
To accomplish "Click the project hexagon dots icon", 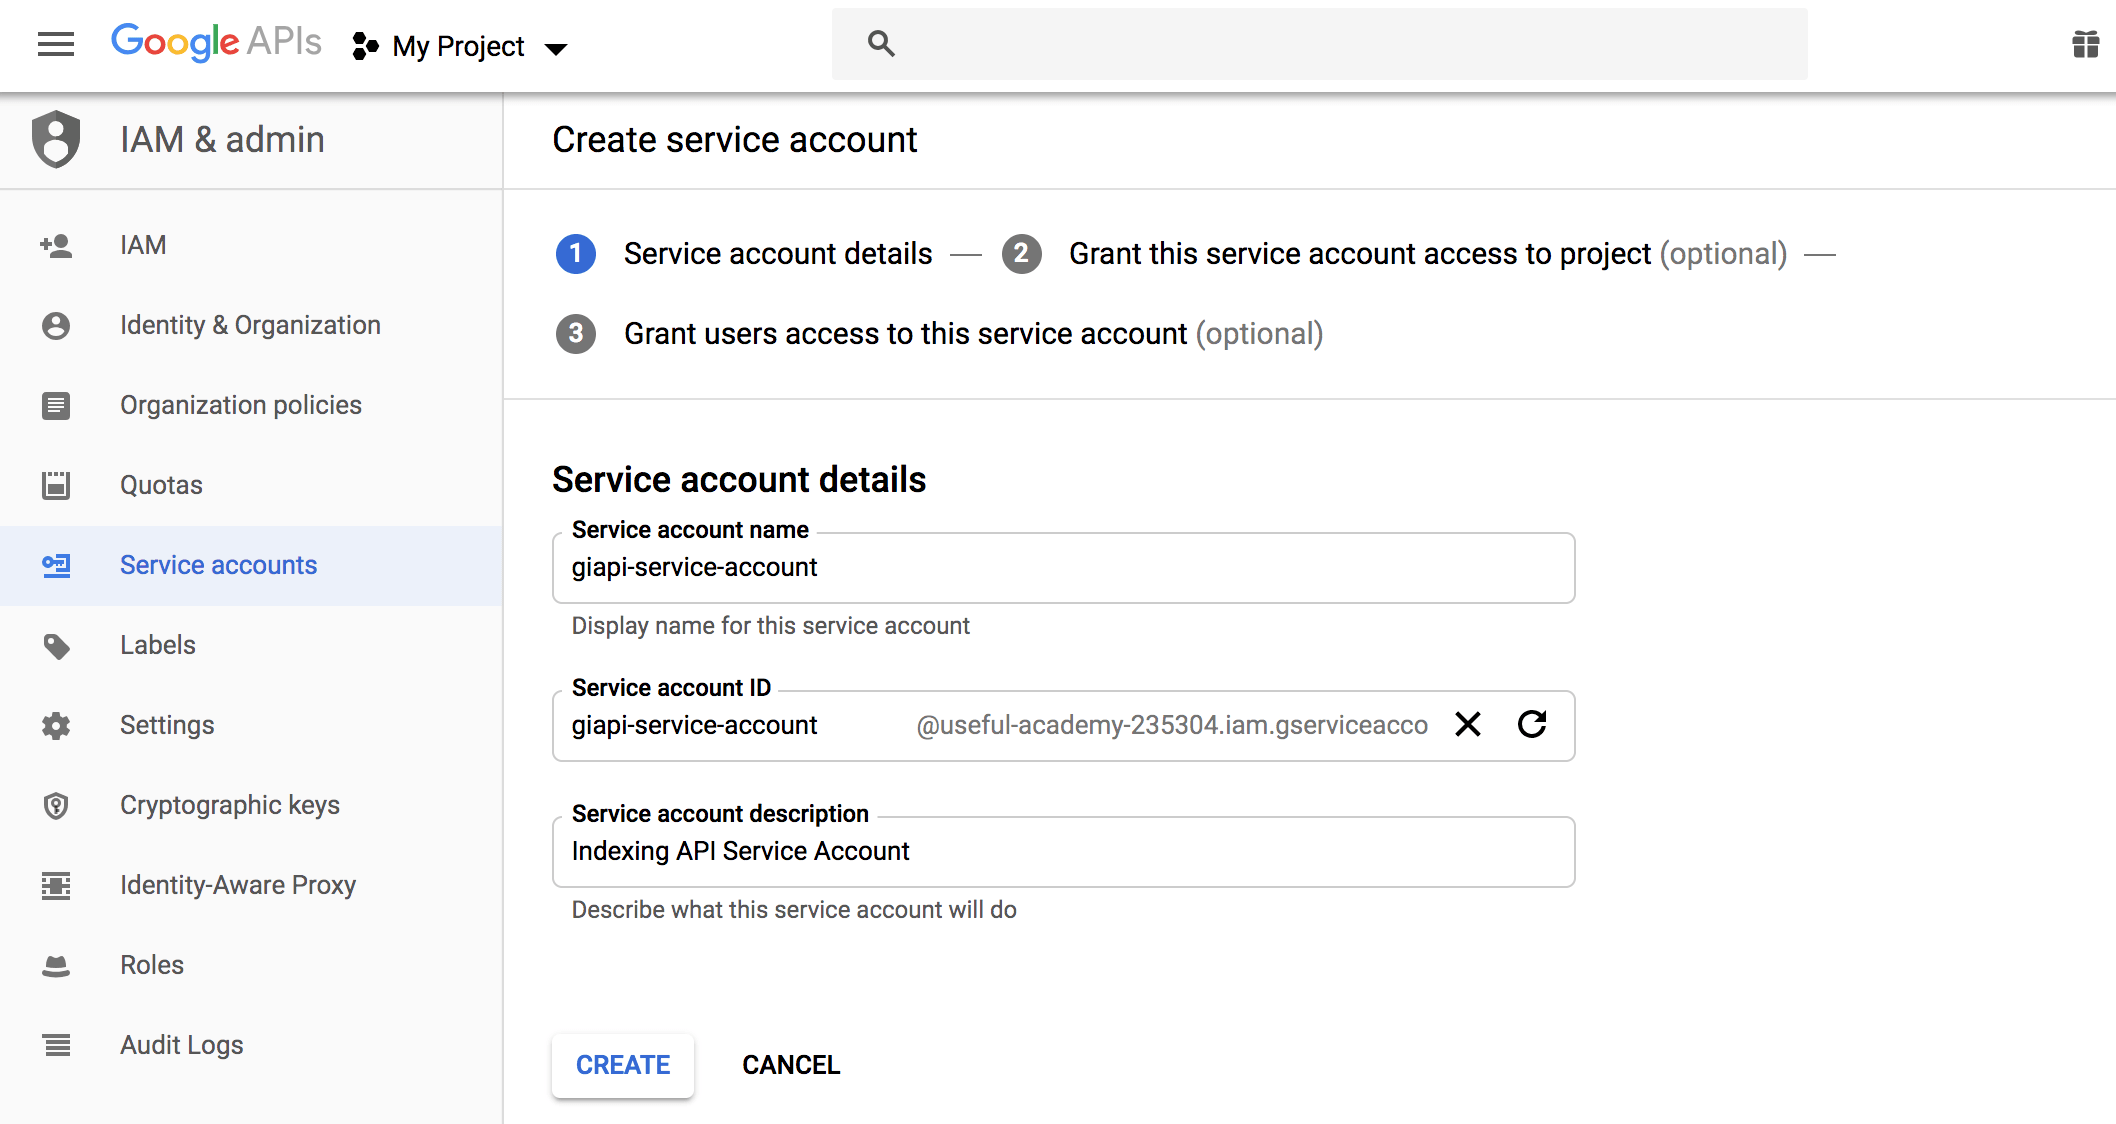I will (x=365, y=46).
